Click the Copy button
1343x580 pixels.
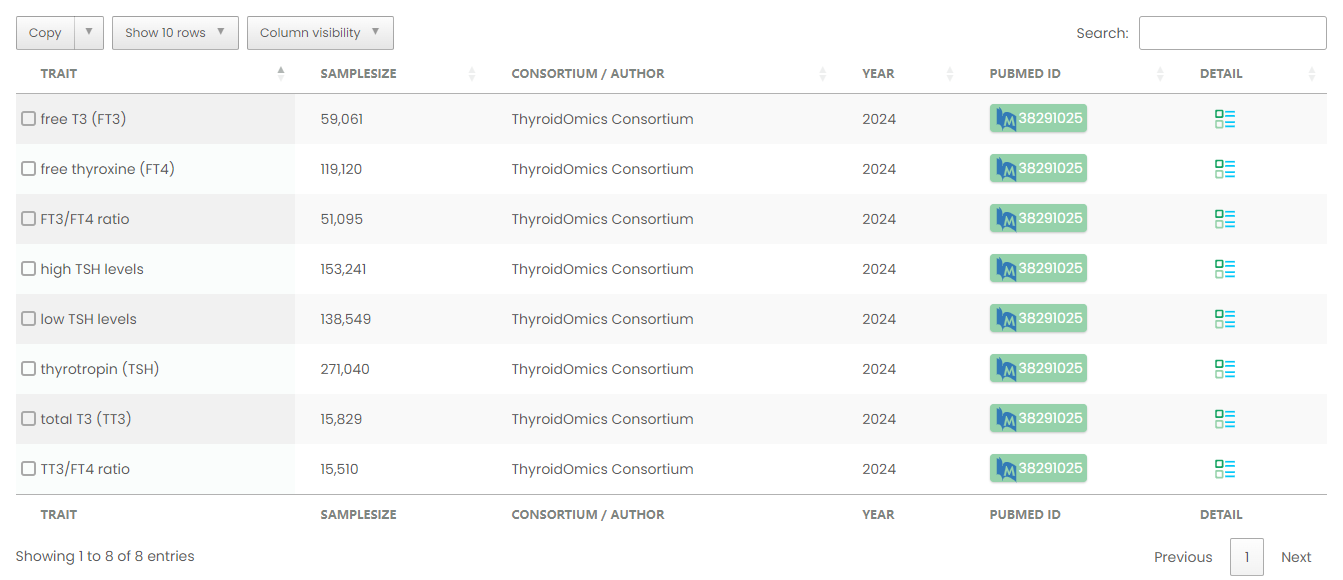coord(45,33)
